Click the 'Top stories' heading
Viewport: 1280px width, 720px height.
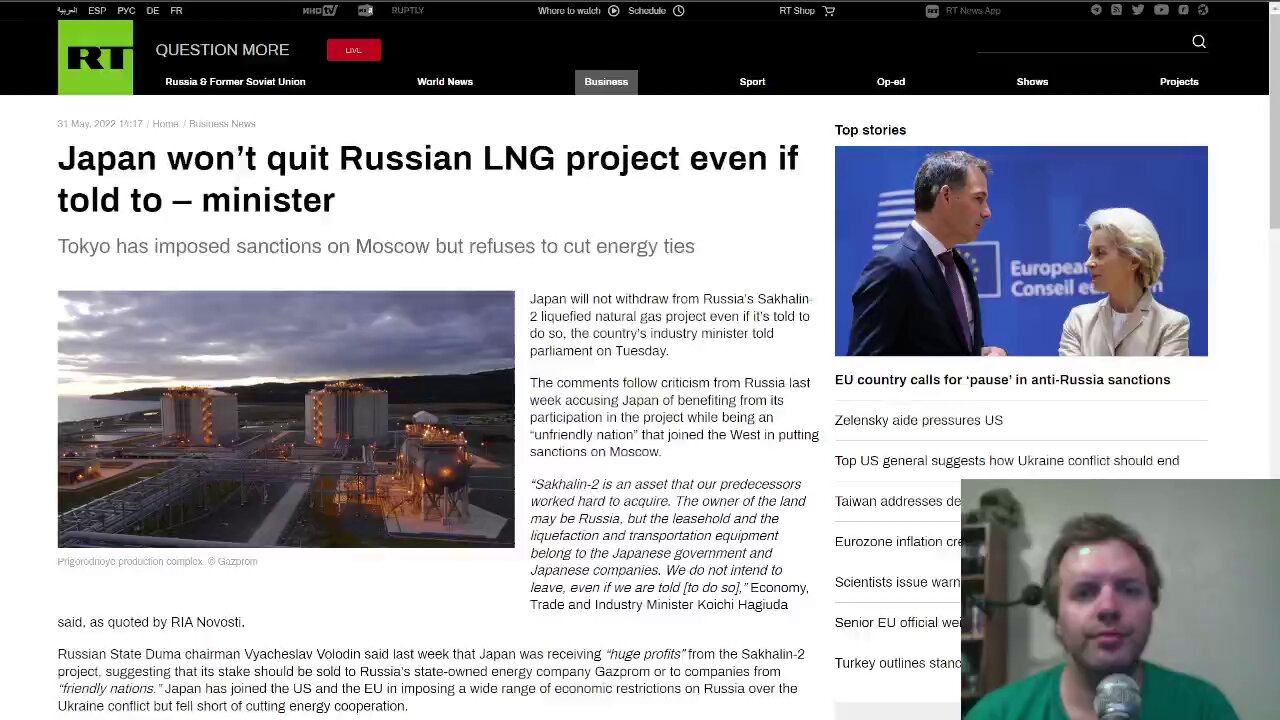tap(870, 130)
